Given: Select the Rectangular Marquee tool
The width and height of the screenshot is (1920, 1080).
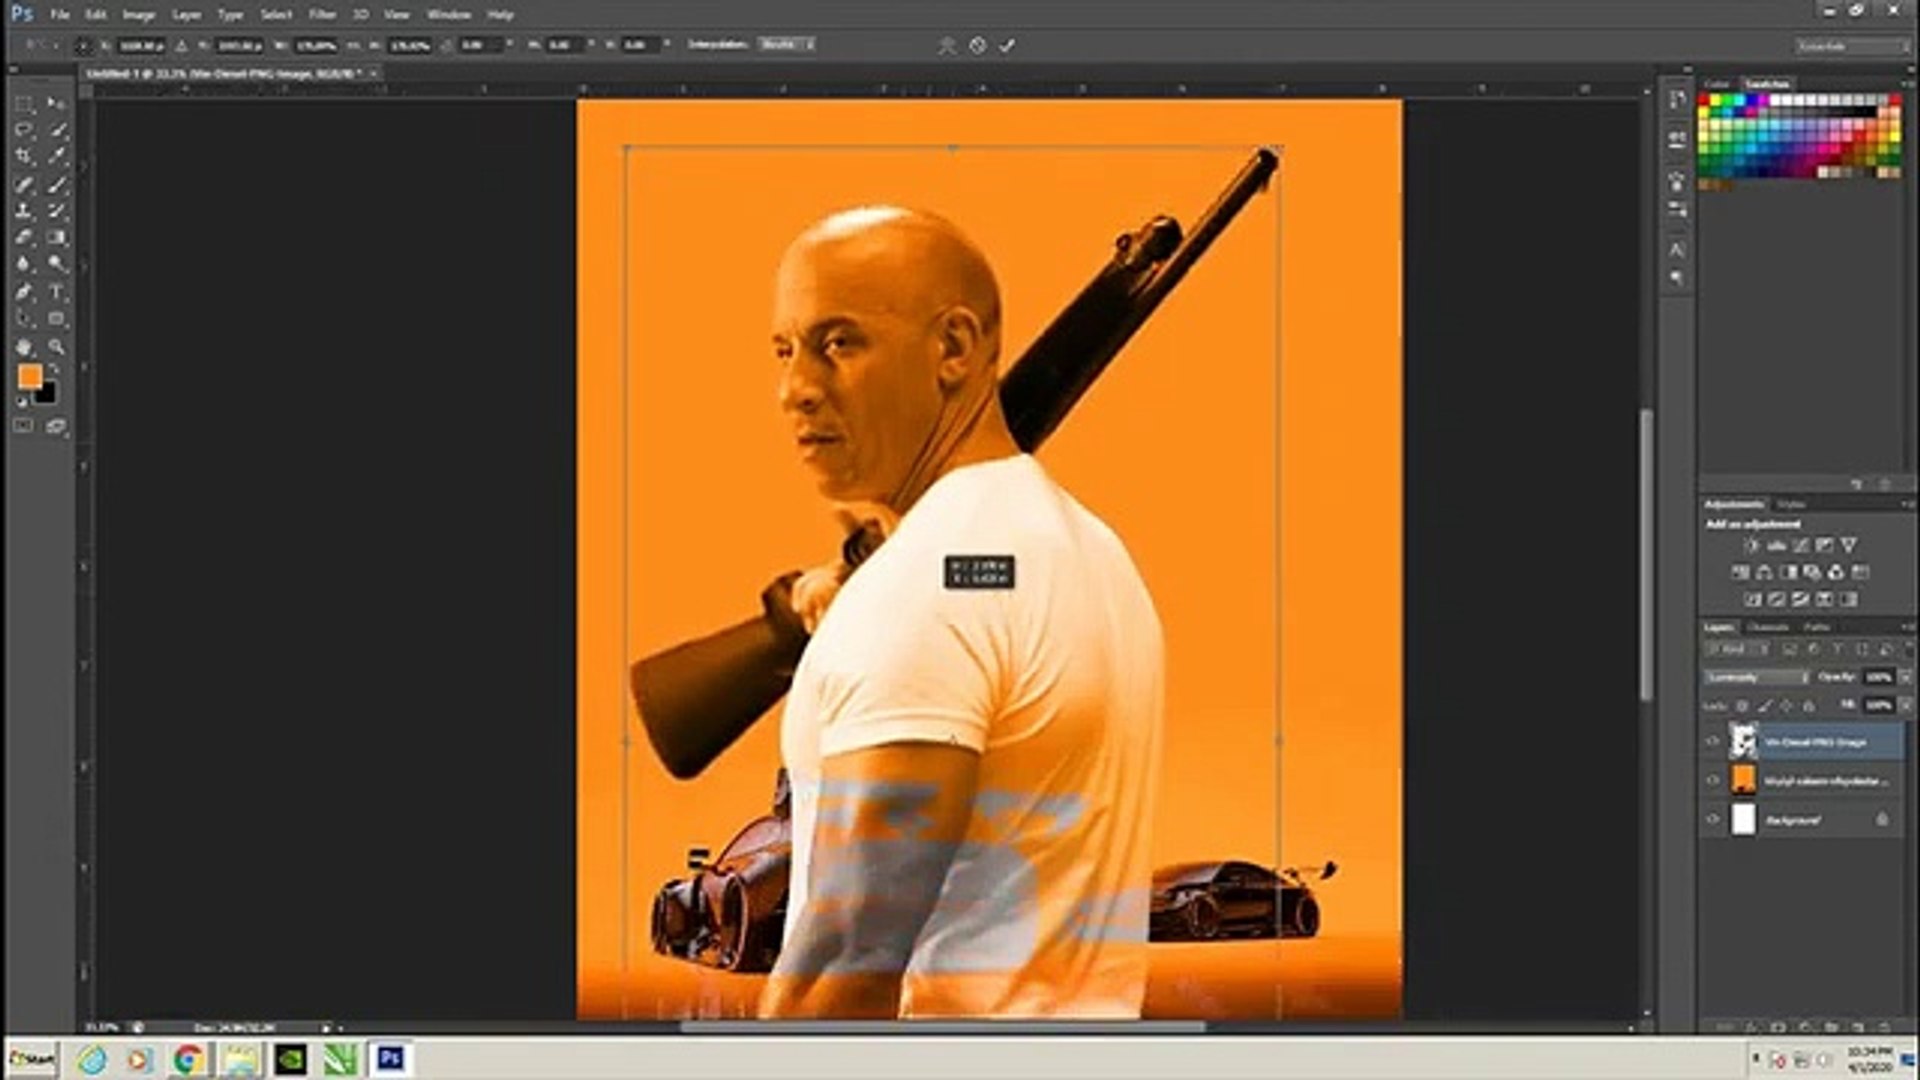Looking at the screenshot, I should 24,104.
